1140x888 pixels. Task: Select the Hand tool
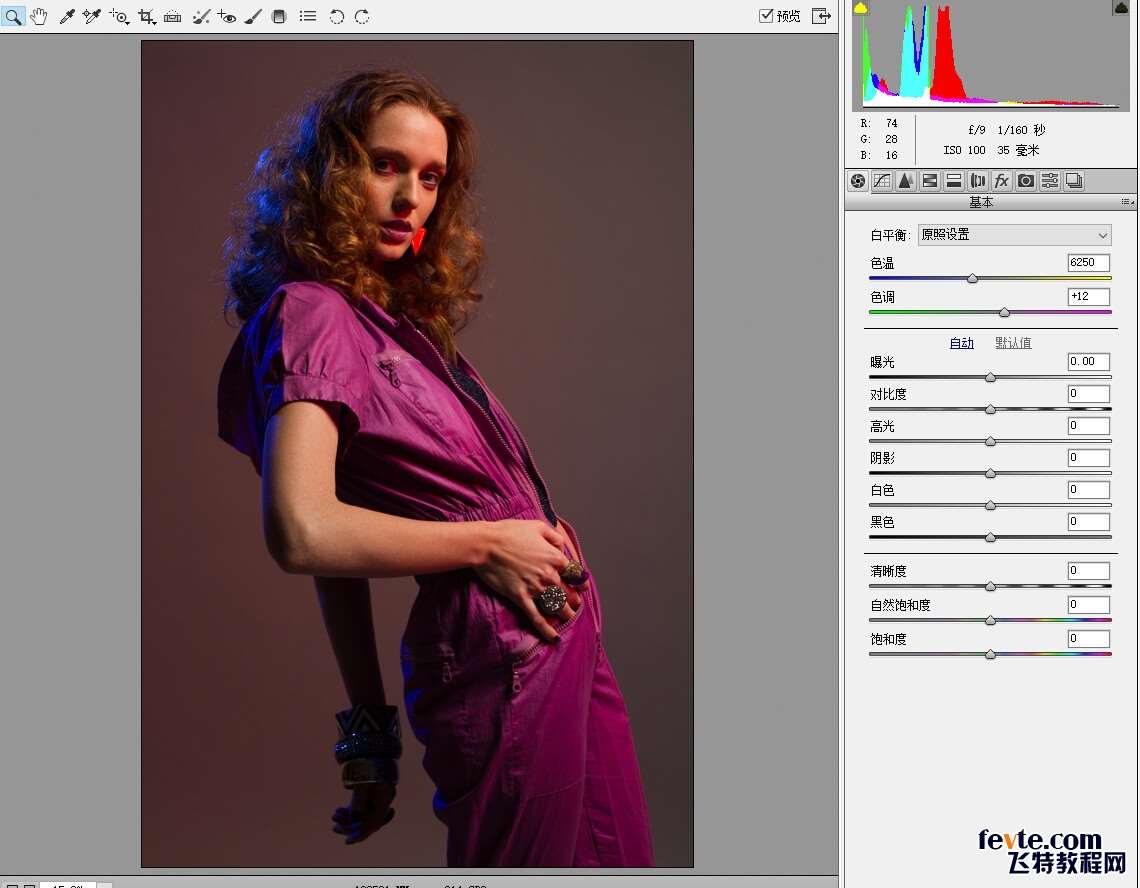(x=39, y=16)
